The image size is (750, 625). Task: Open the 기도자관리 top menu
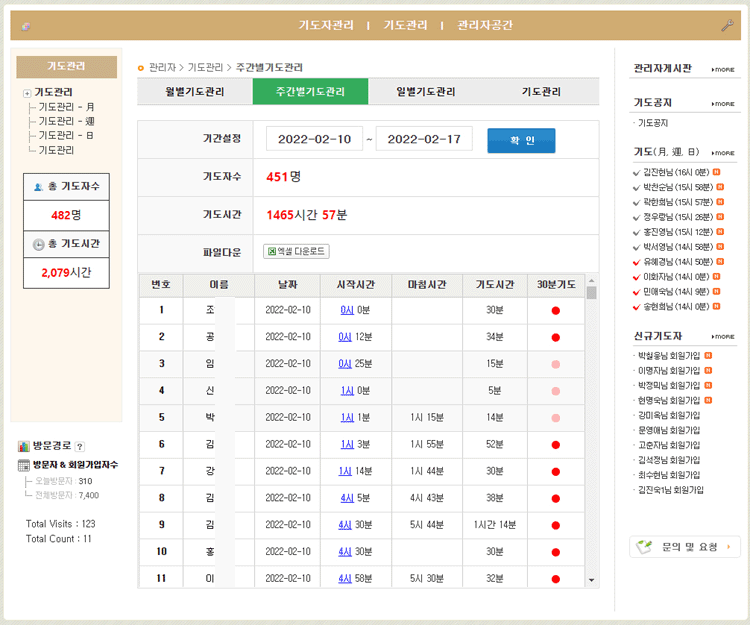(326, 25)
